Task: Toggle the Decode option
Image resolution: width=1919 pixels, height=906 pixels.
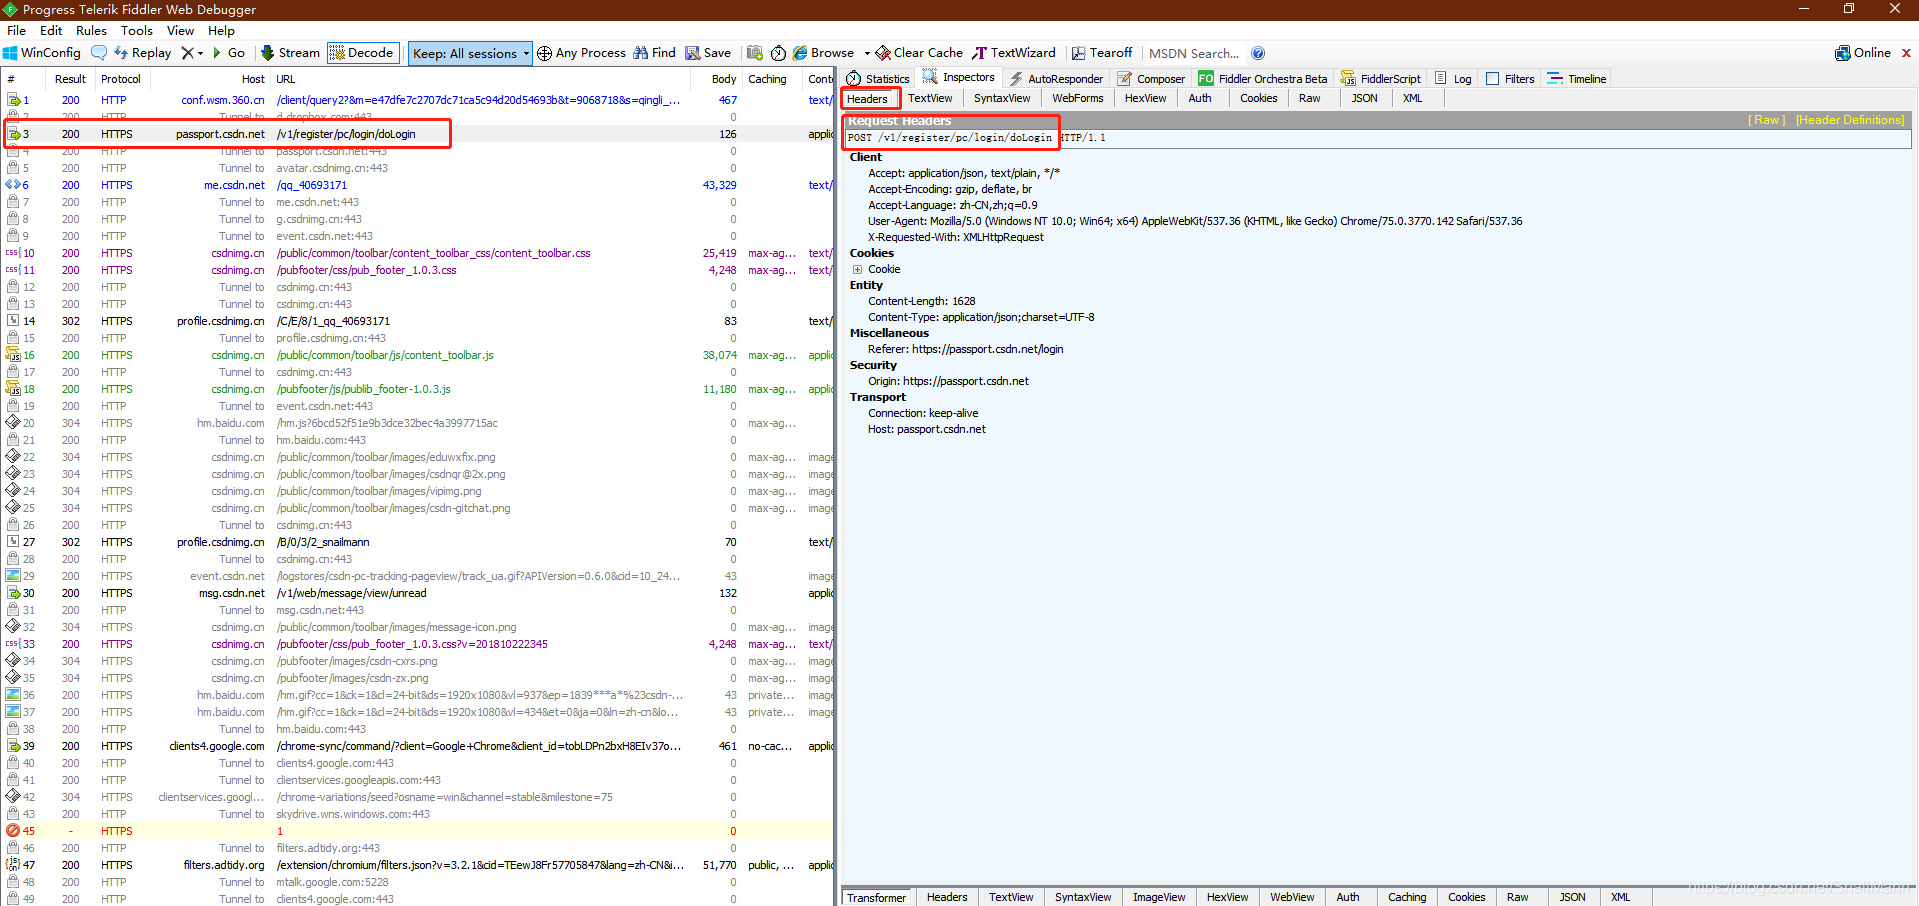Action: point(362,53)
